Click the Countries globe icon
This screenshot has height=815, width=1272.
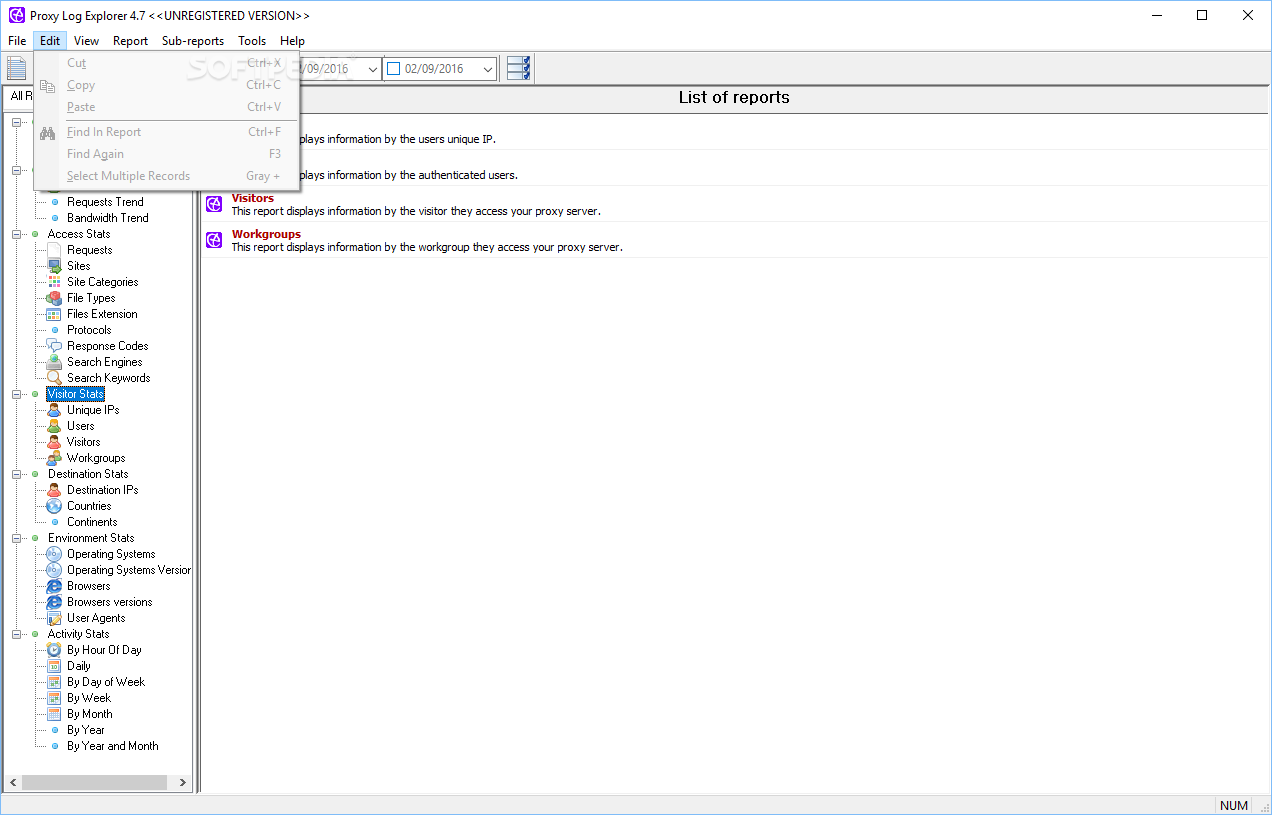[54, 506]
